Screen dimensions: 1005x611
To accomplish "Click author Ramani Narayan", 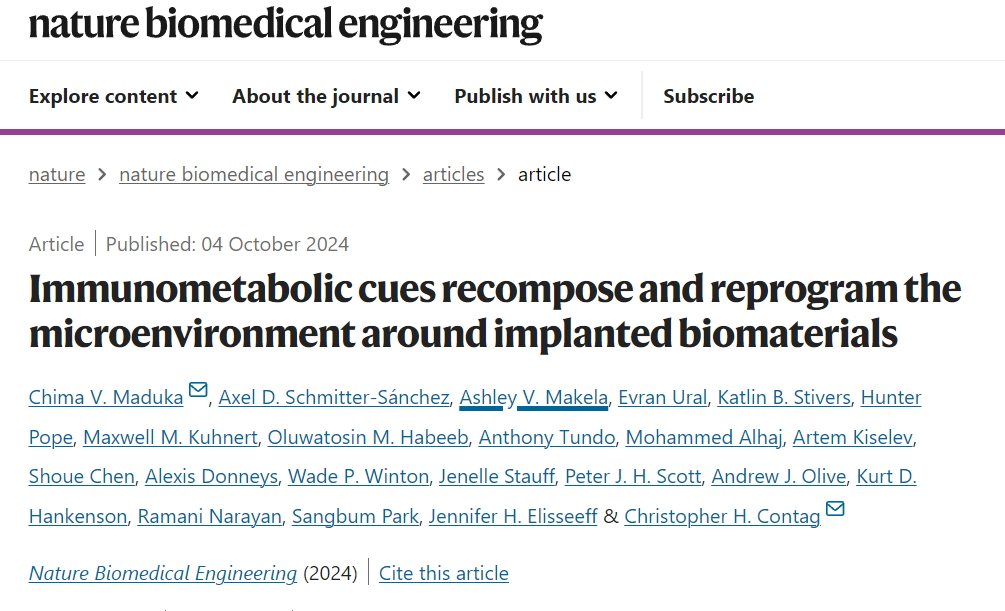I will click(210, 516).
